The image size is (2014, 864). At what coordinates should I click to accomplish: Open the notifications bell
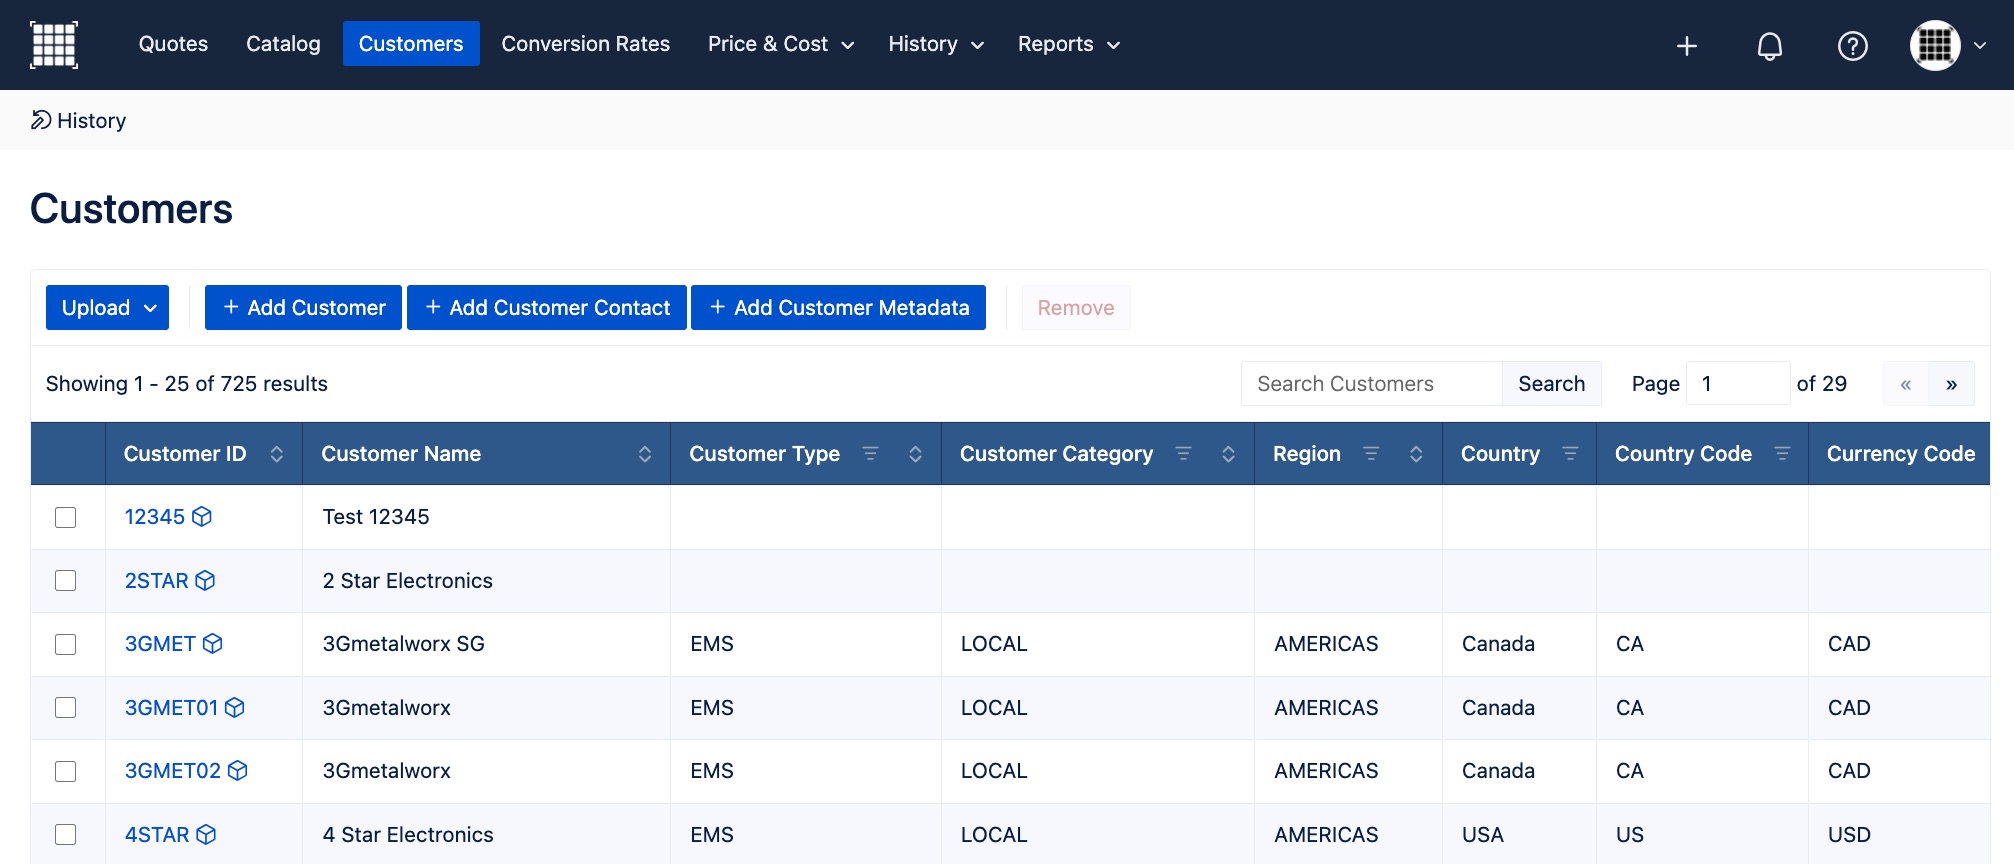tap(1770, 46)
